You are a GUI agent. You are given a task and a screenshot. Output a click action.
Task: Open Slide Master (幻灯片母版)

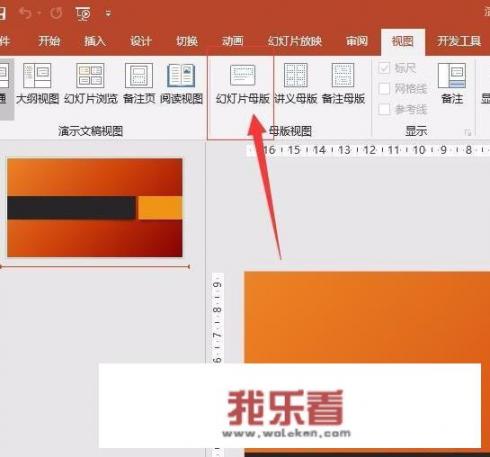tap(243, 84)
